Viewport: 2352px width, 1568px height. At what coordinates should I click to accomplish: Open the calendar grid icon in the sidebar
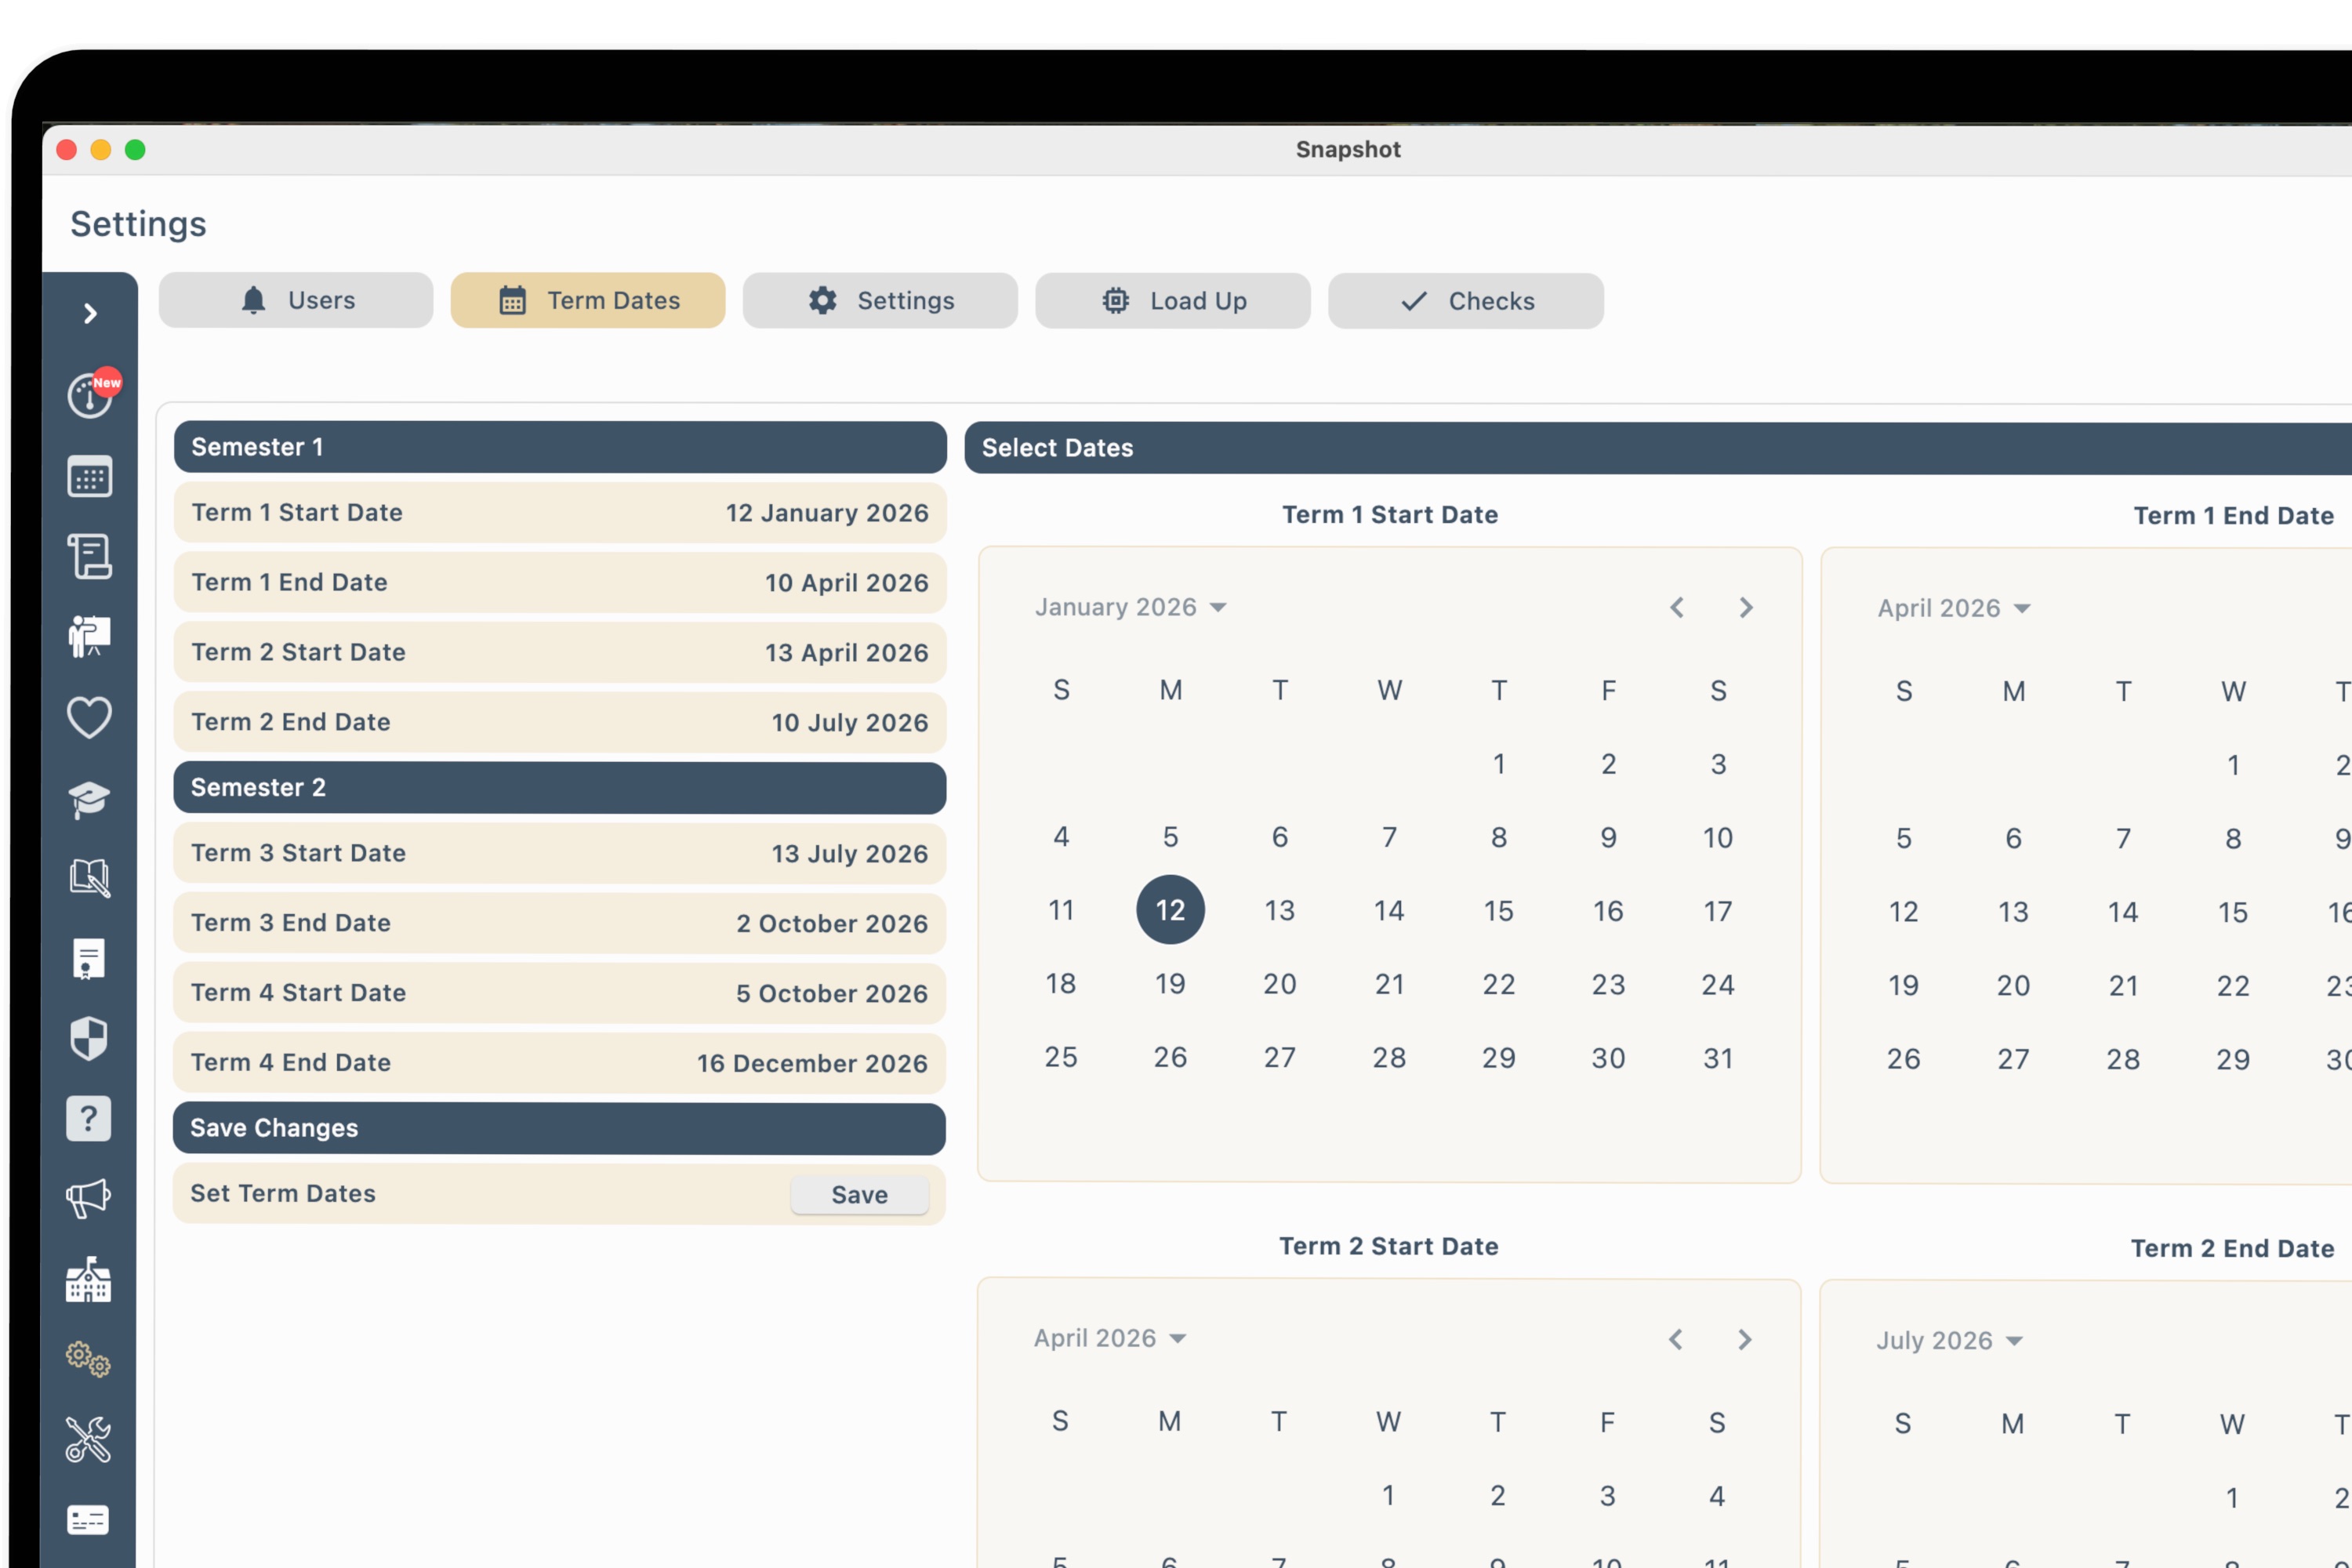(89, 477)
